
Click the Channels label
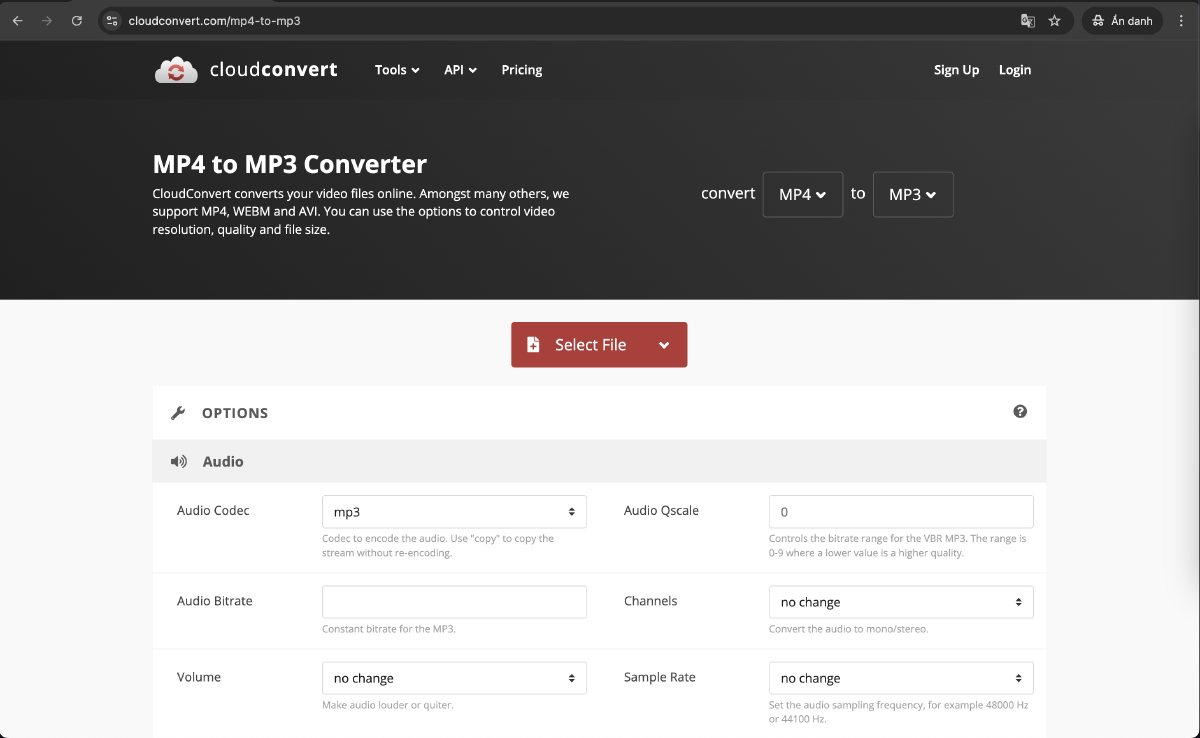click(x=650, y=601)
